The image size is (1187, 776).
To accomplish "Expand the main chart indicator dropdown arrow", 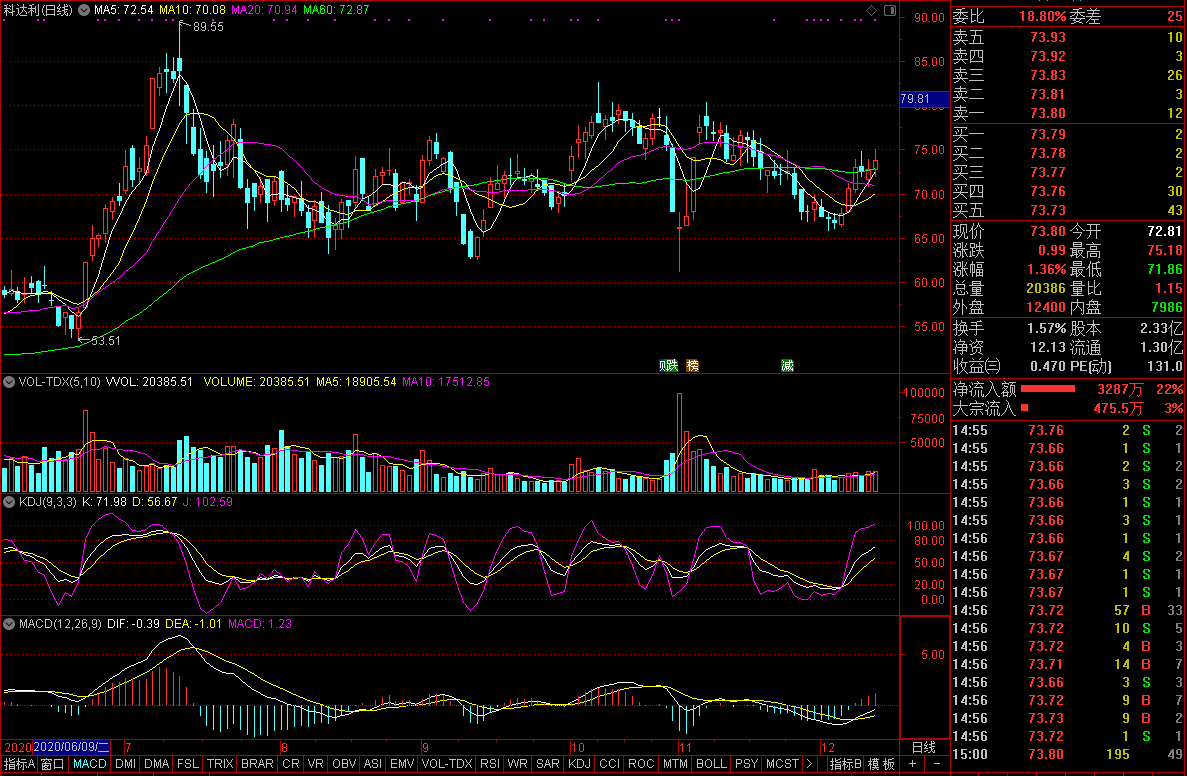I will pyautogui.click(x=83, y=10).
